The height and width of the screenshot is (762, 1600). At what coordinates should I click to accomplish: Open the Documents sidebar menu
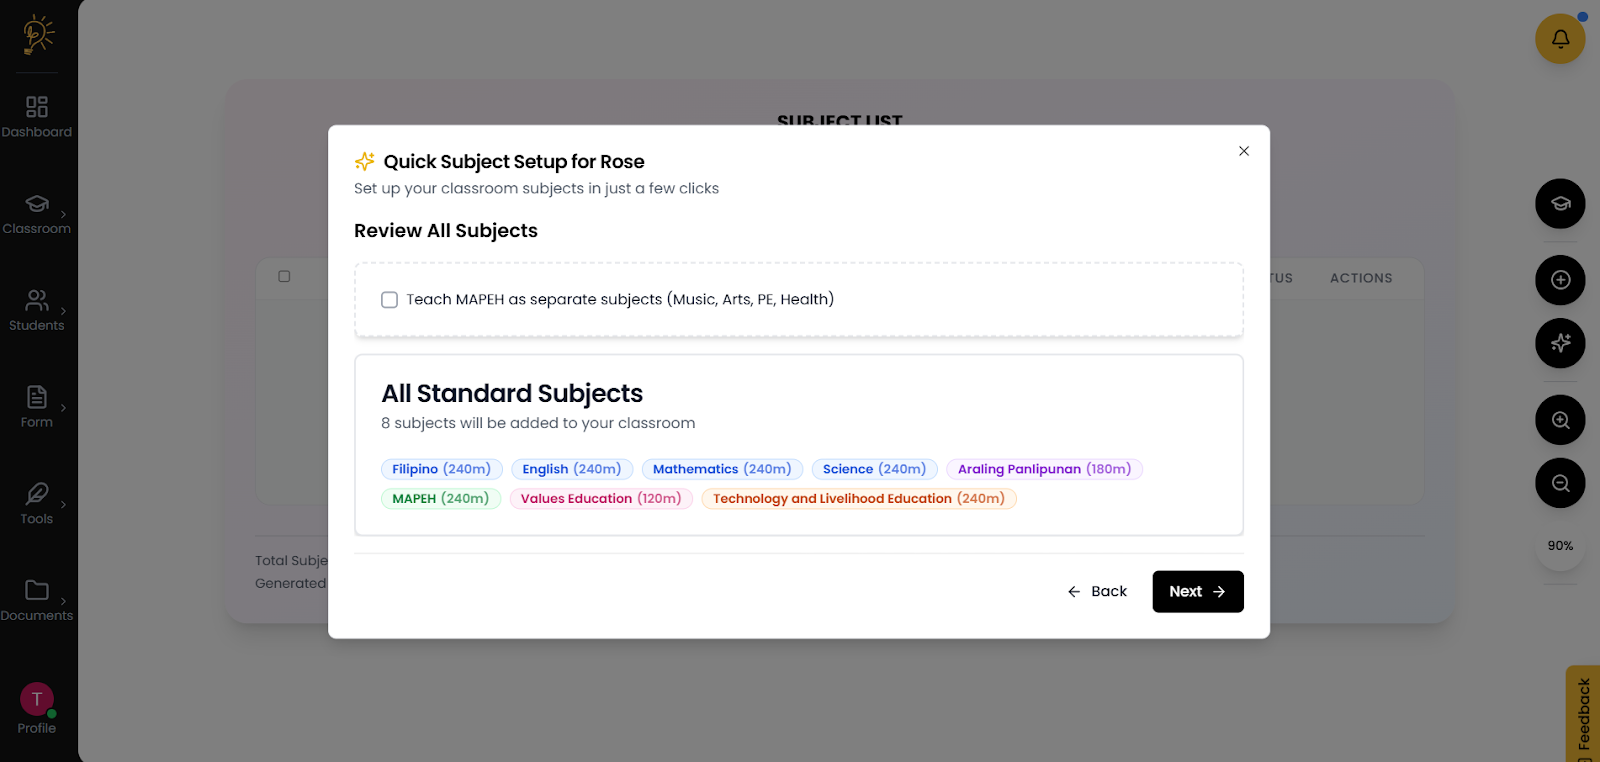37,600
